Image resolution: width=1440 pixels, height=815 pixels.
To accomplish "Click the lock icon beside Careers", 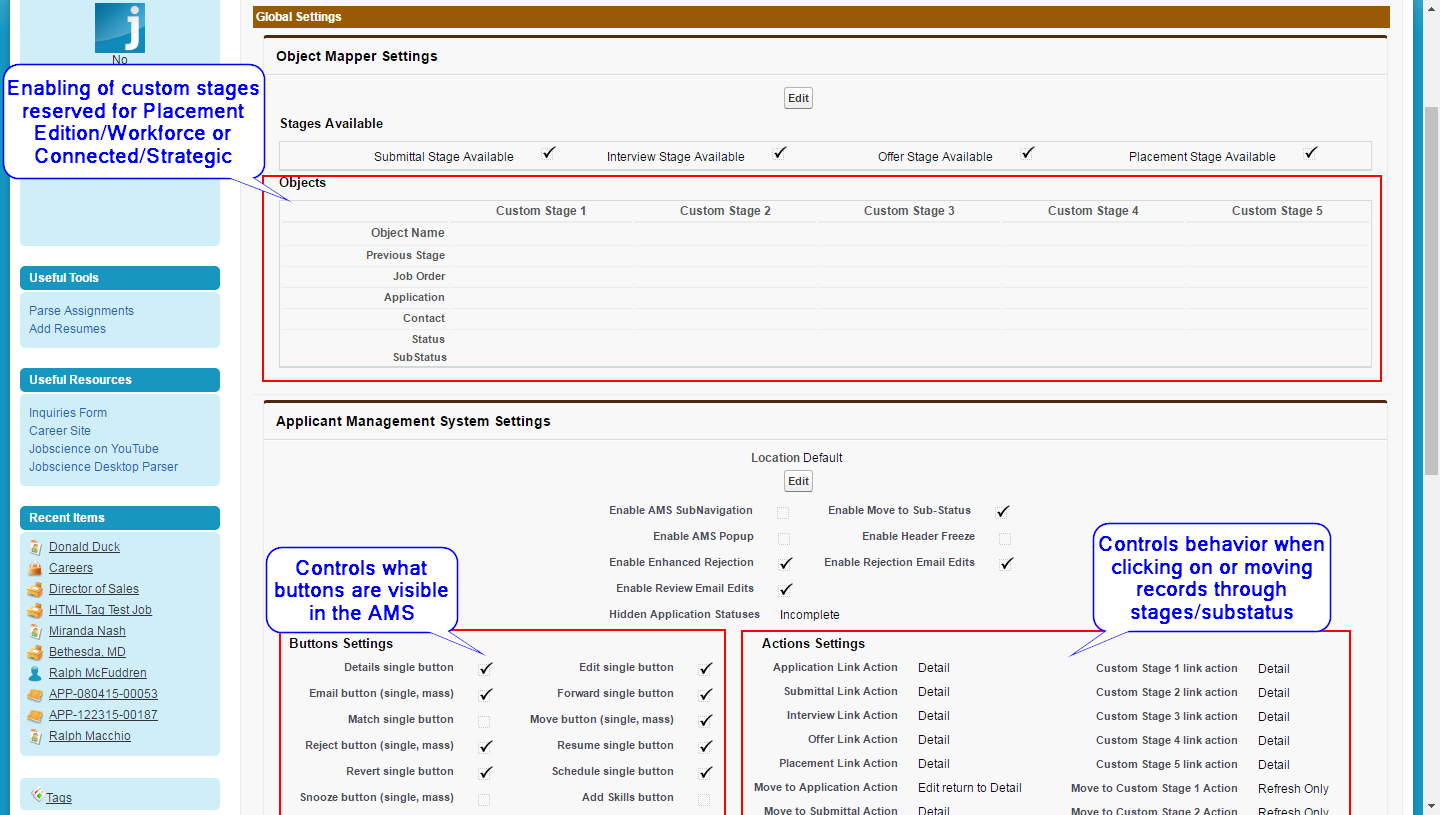I will click(34, 567).
